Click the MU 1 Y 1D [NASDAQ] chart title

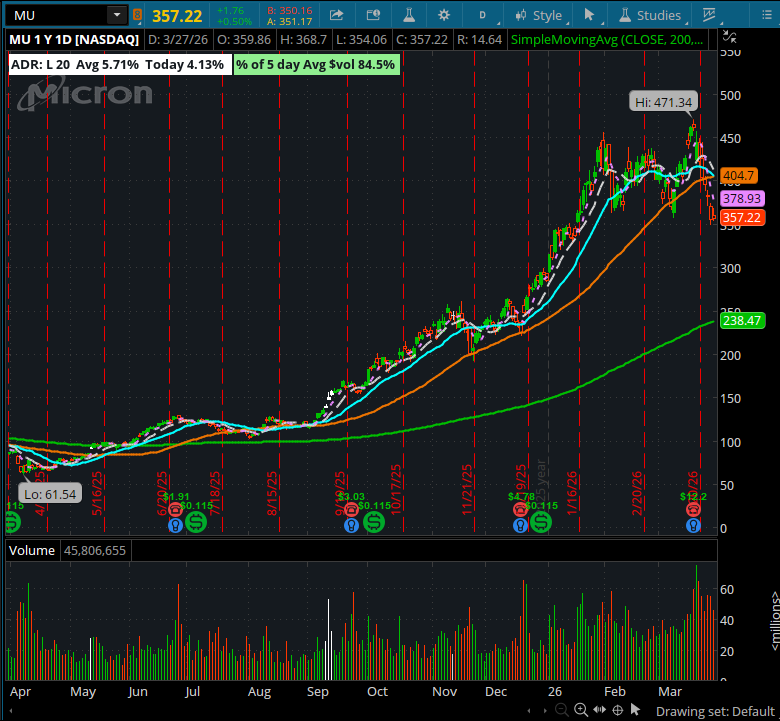pos(74,39)
